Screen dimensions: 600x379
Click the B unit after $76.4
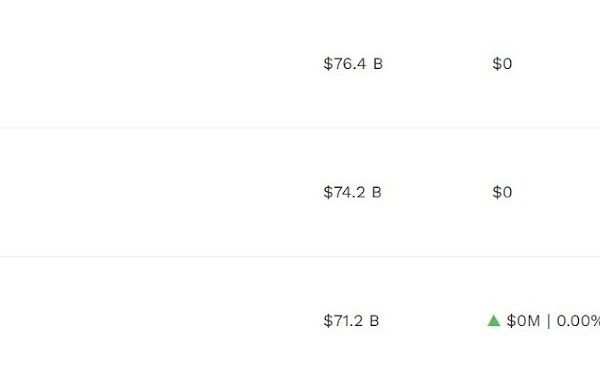pyautogui.click(x=378, y=64)
